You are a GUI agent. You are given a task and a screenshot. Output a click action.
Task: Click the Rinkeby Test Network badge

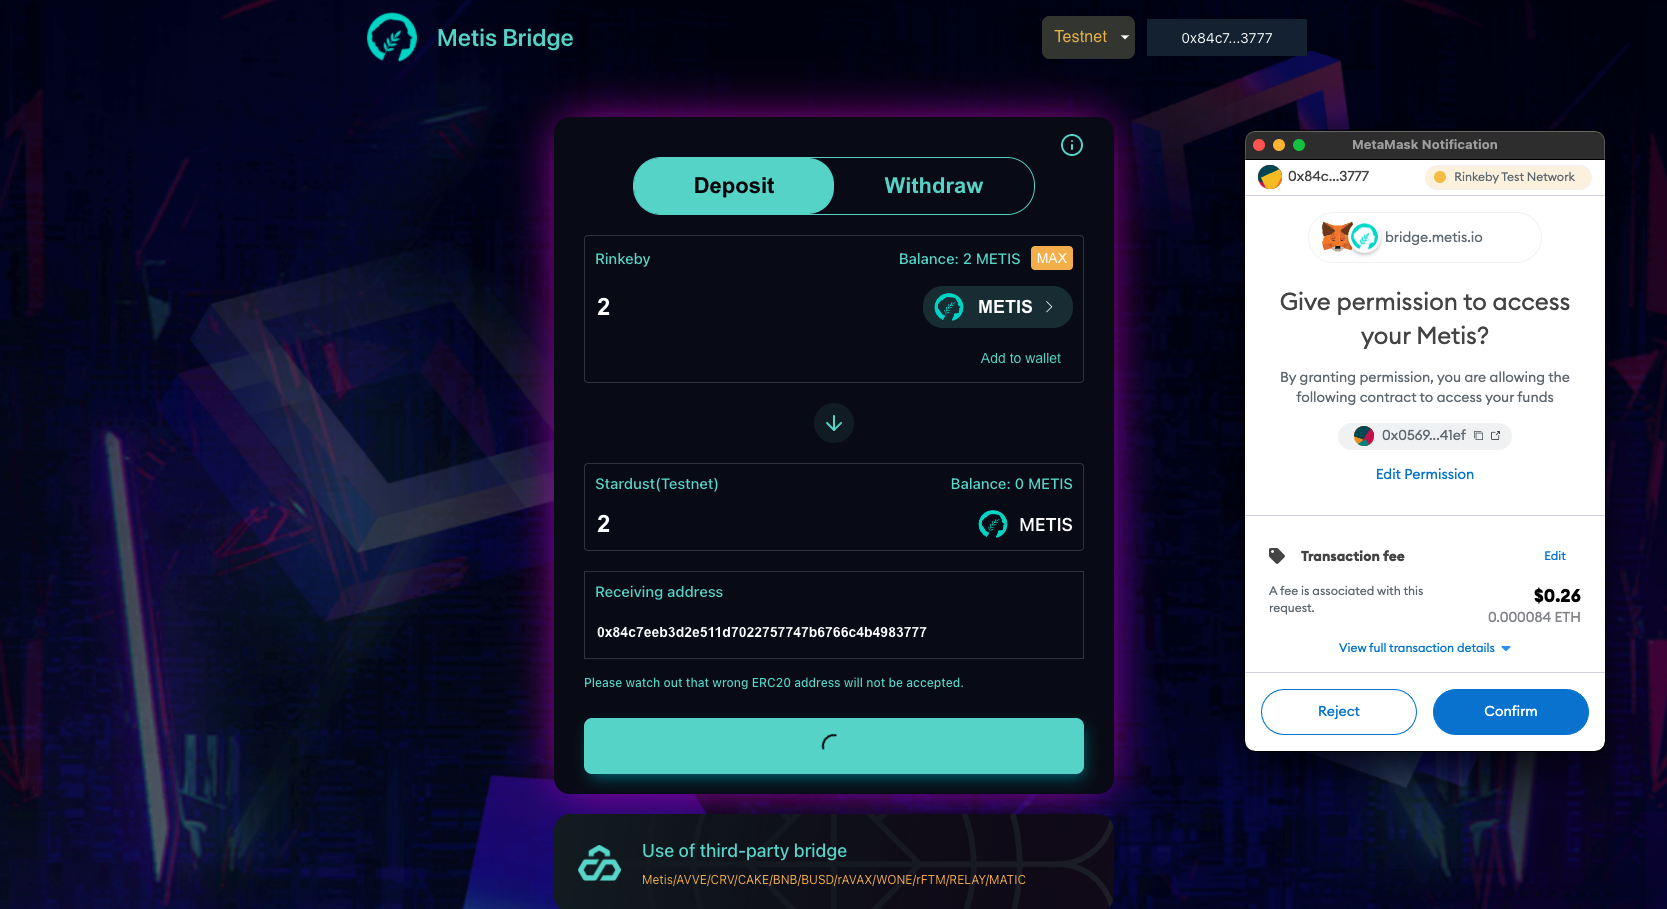[1508, 177]
